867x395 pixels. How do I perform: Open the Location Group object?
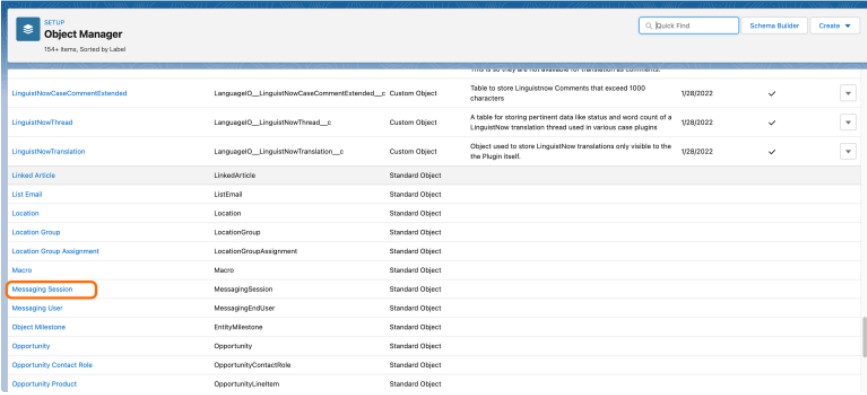pyautogui.click(x=36, y=232)
